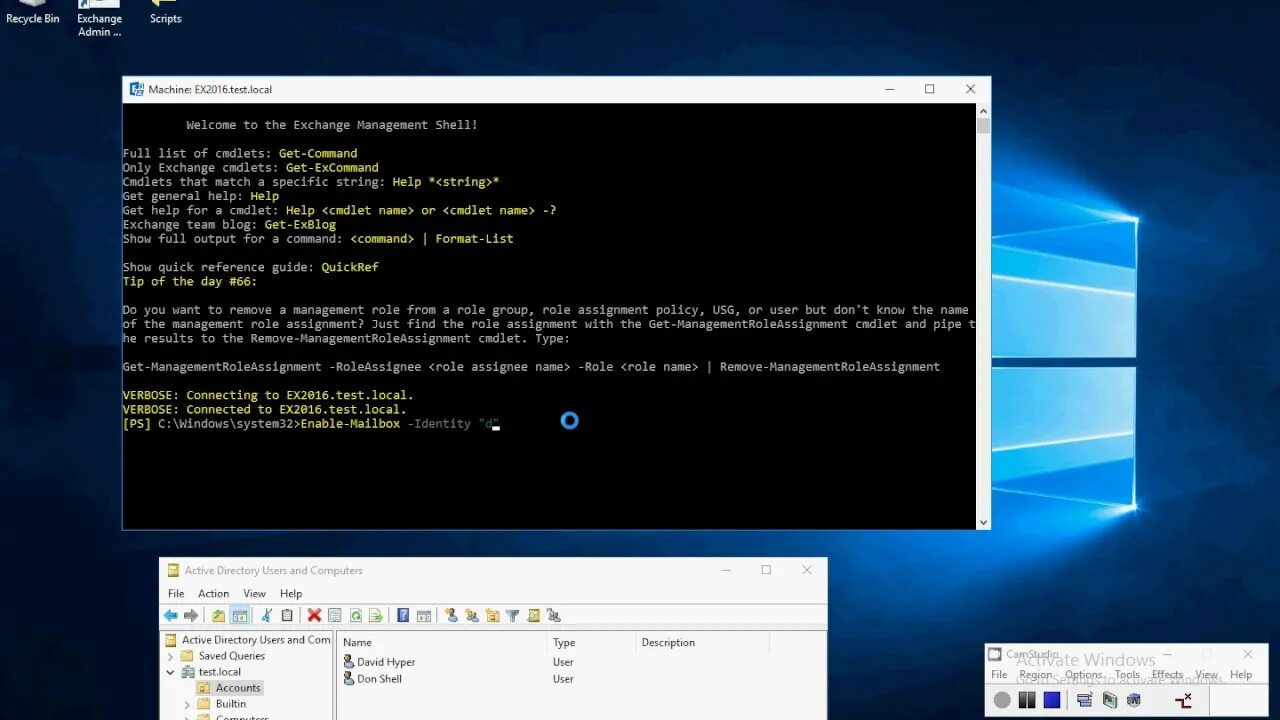Open Exchange Admin desktop shortcut

99,19
